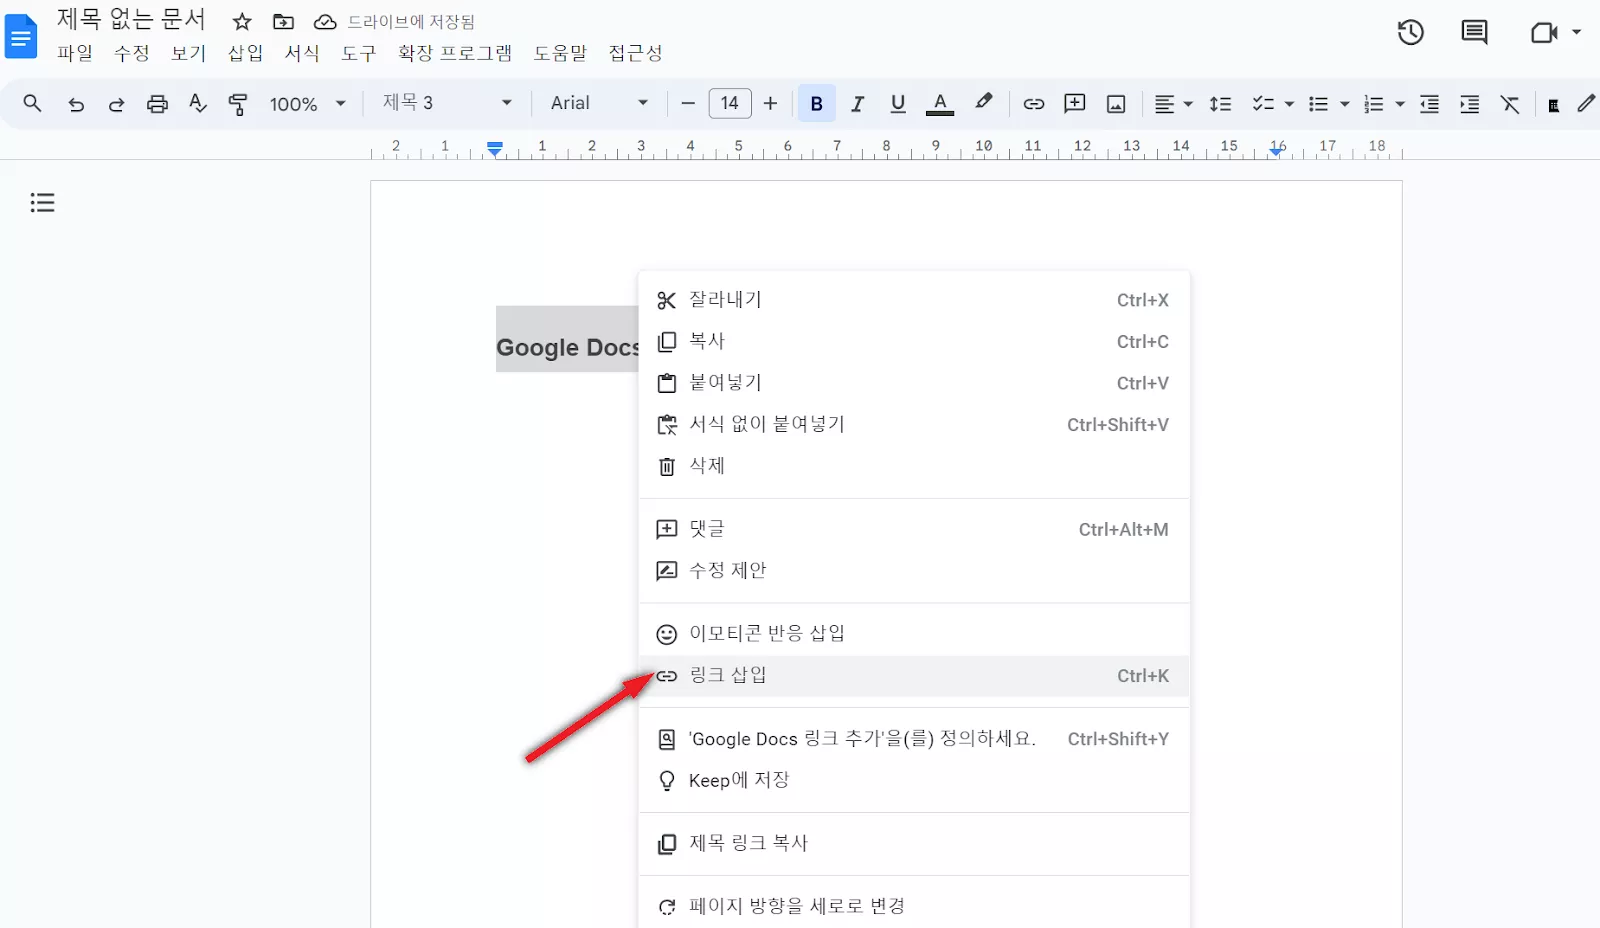Choose 붙여넣기 in context menu
This screenshot has width=1600, height=928.
(x=914, y=383)
